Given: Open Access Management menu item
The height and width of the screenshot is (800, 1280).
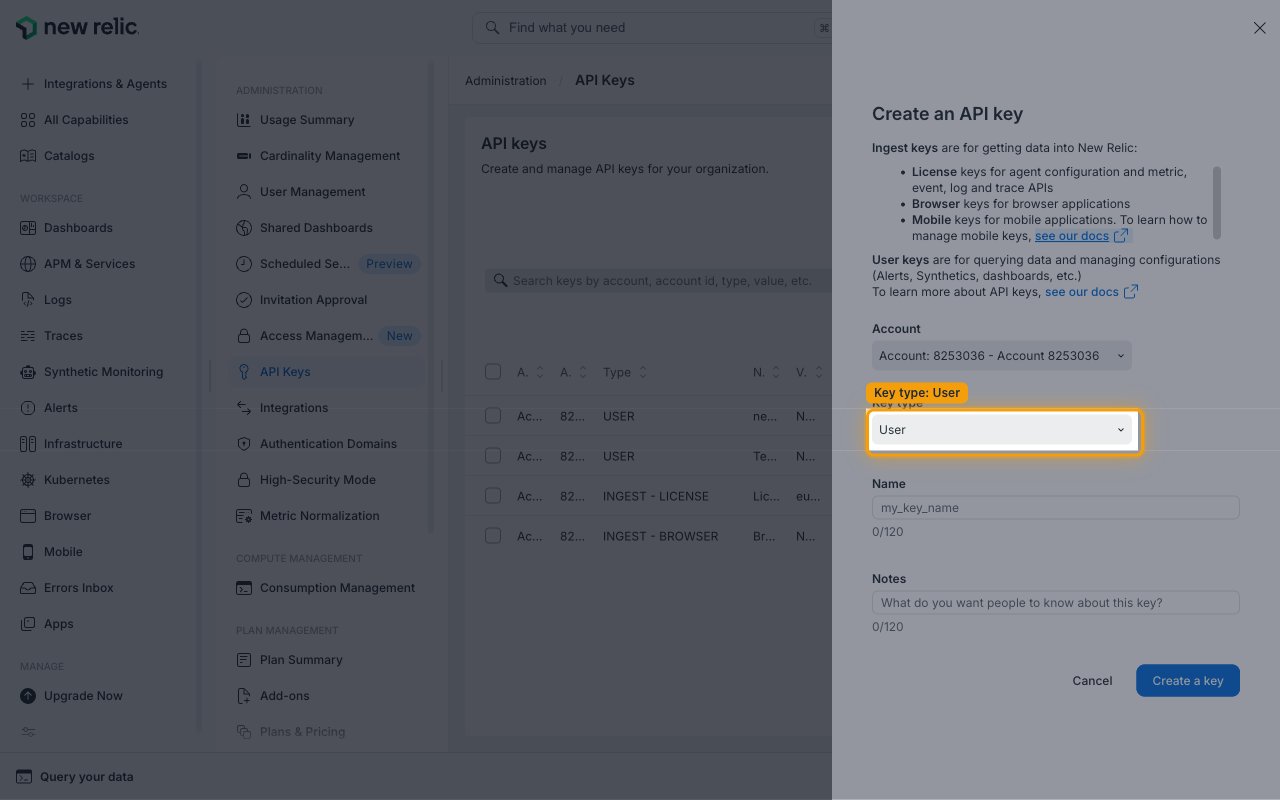Looking at the screenshot, I should point(328,336).
